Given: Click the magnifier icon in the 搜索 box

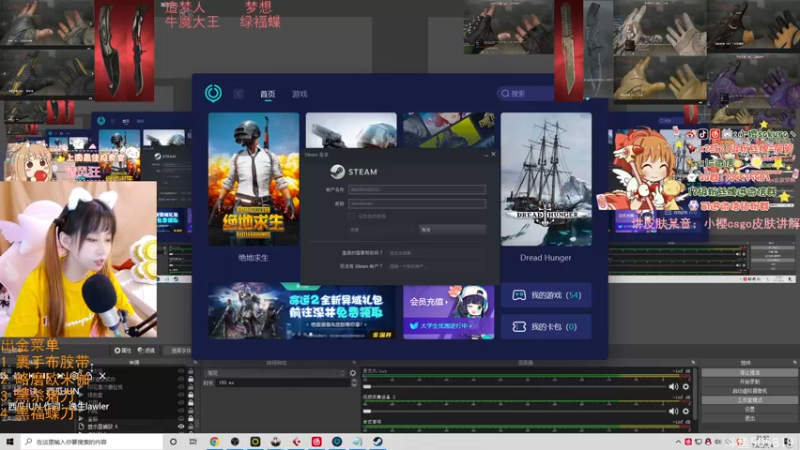Looking at the screenshot, I should (505, 94).
